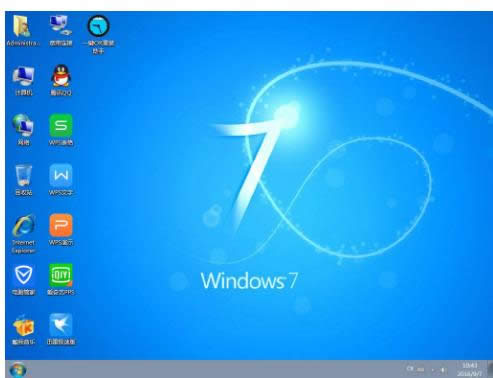Launch iQIYI PPS video icon
This screenshot has width=493, height=378.
[x=61, y=280]
